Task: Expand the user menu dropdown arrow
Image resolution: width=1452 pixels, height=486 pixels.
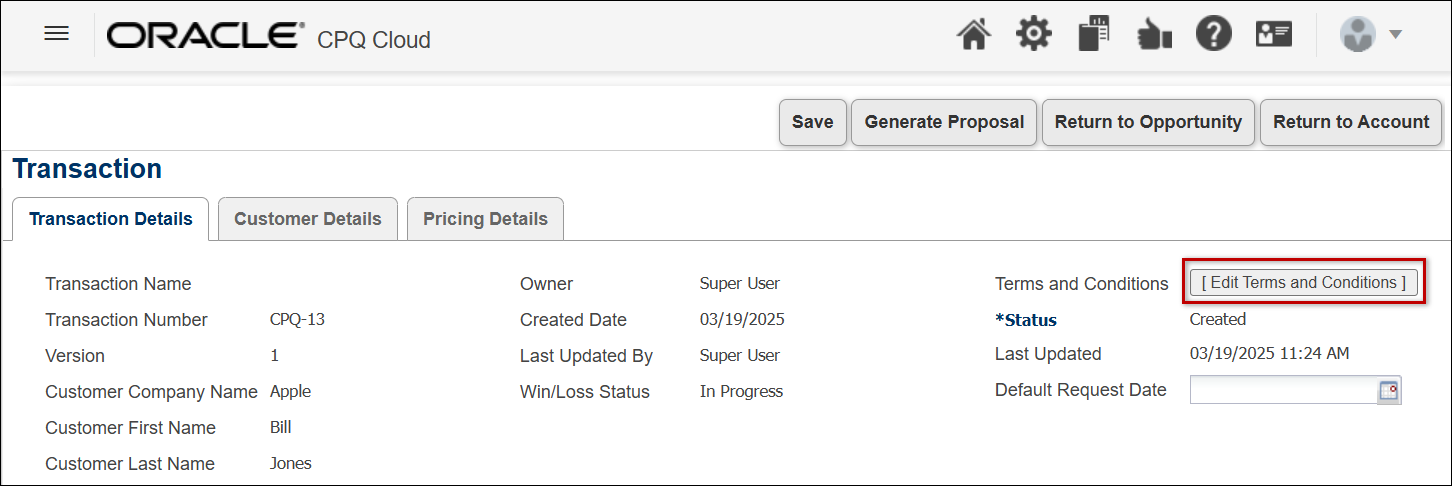Action: click(x=1396, y=35)
